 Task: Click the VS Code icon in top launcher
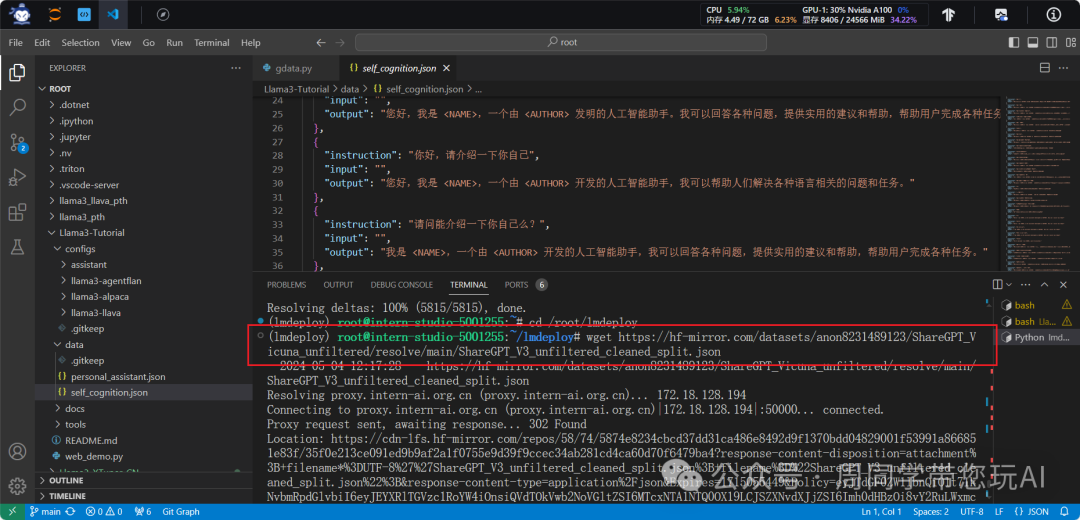pos(112,14)
